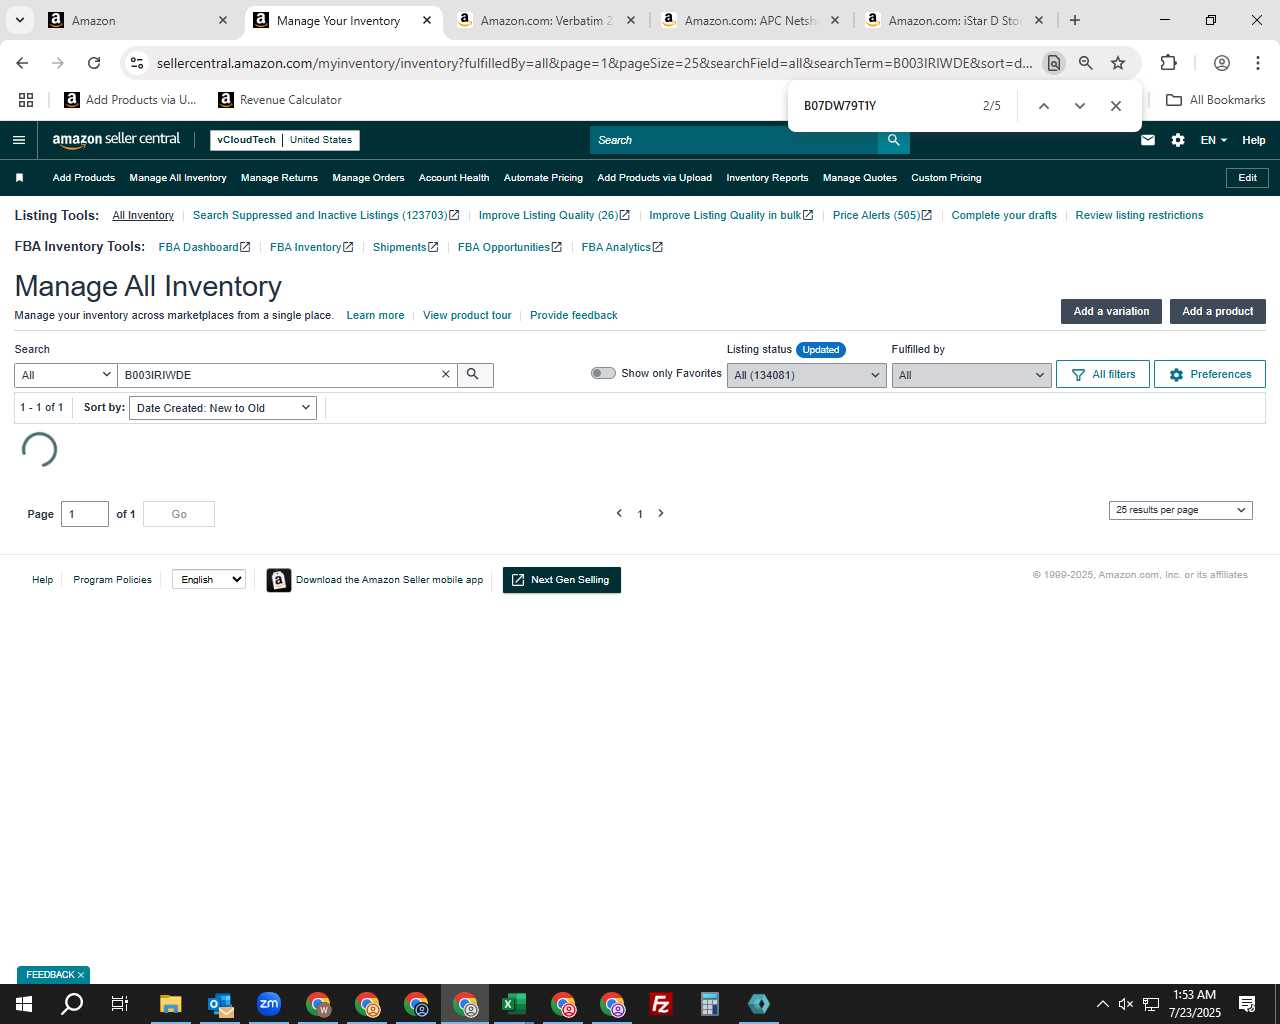Show hidden system tray icons
Image resolution: width=1280 pixels, height=1024 pixels.
tap(1102, 1004)
